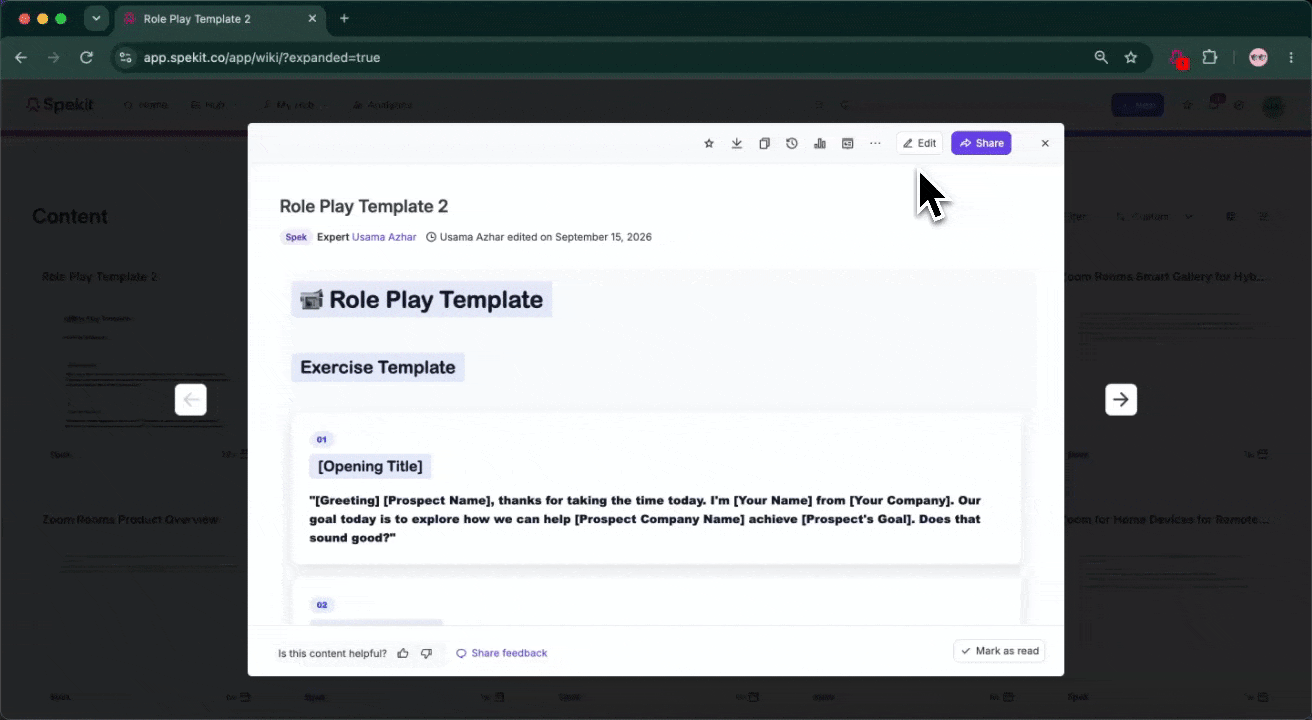Favorite this Spek with the star icon

pos(709,144)
